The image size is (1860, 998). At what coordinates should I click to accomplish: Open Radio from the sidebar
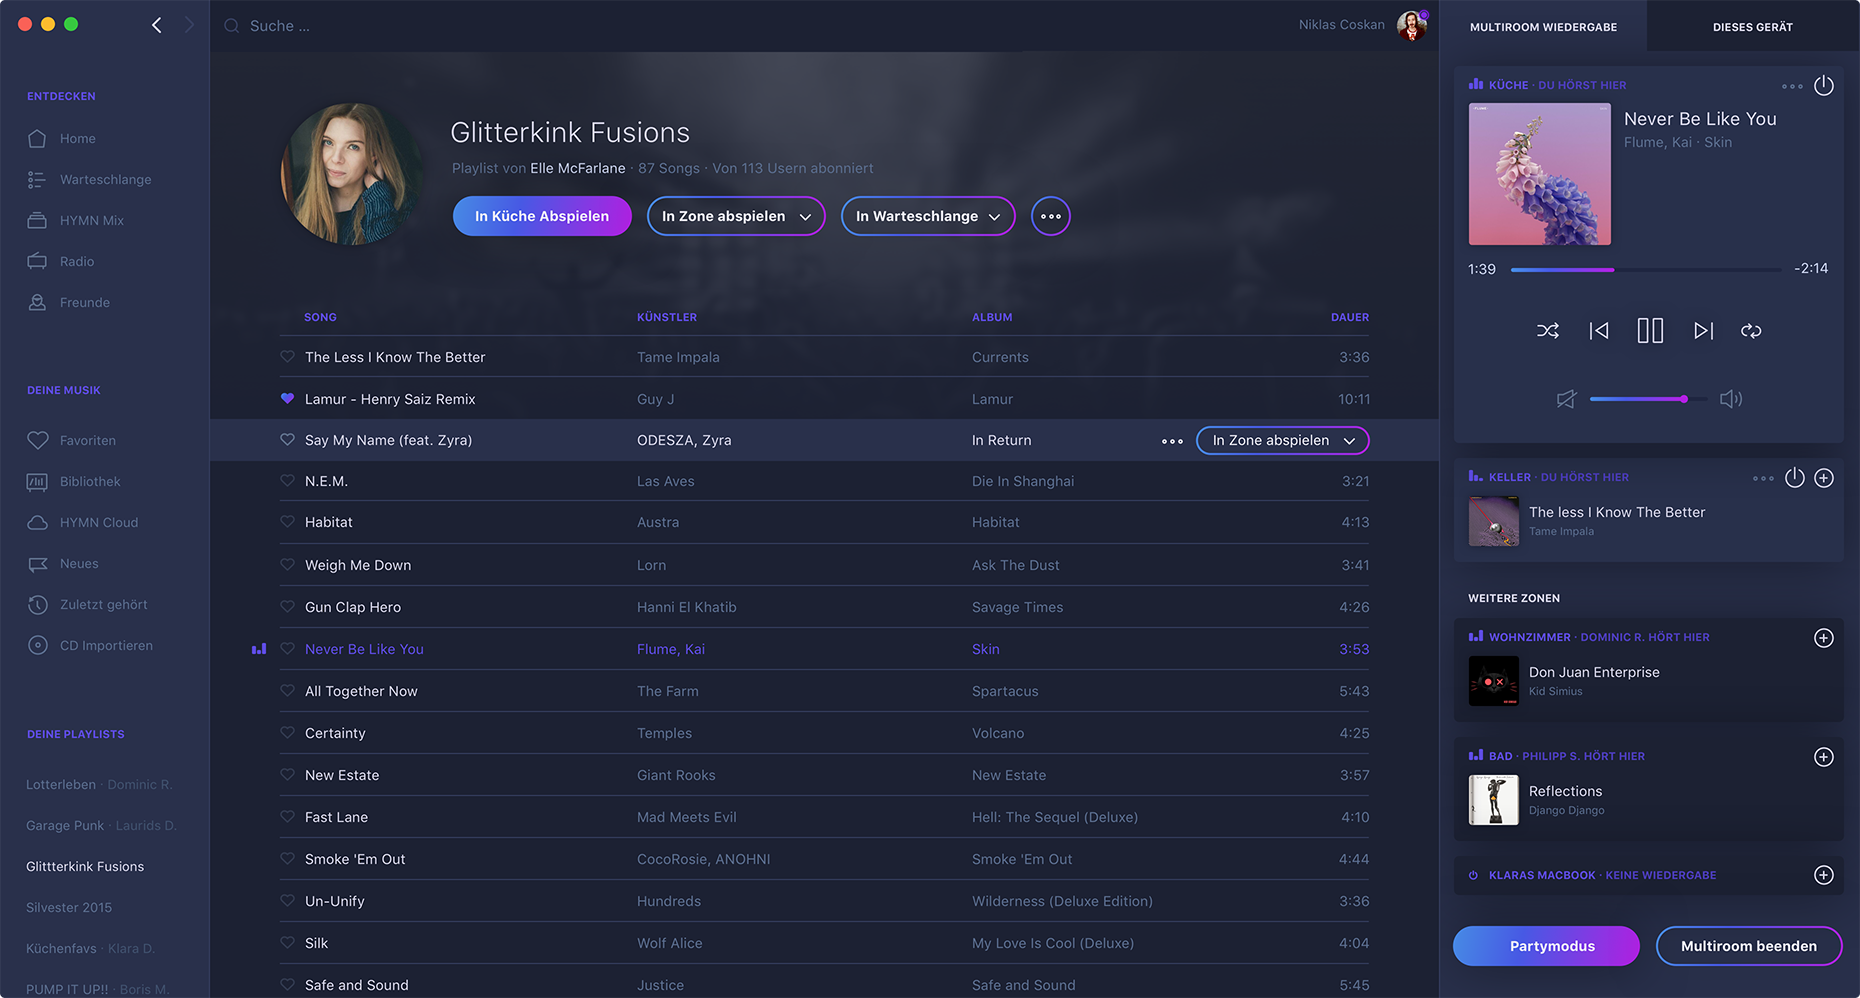pos(77,262)
